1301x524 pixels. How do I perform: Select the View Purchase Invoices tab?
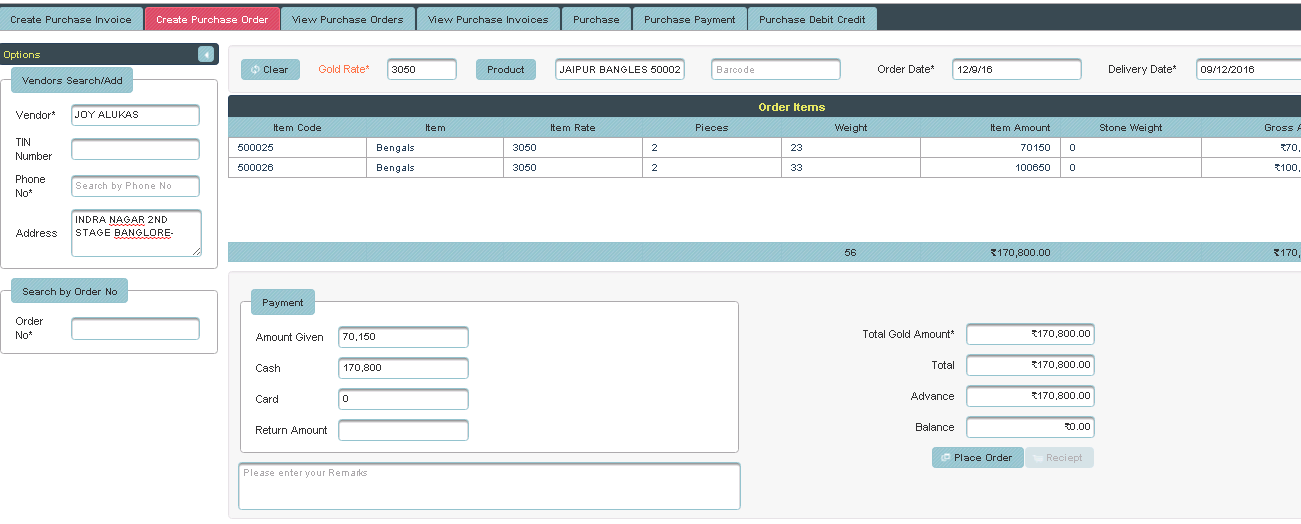click(x=488, y=19)
